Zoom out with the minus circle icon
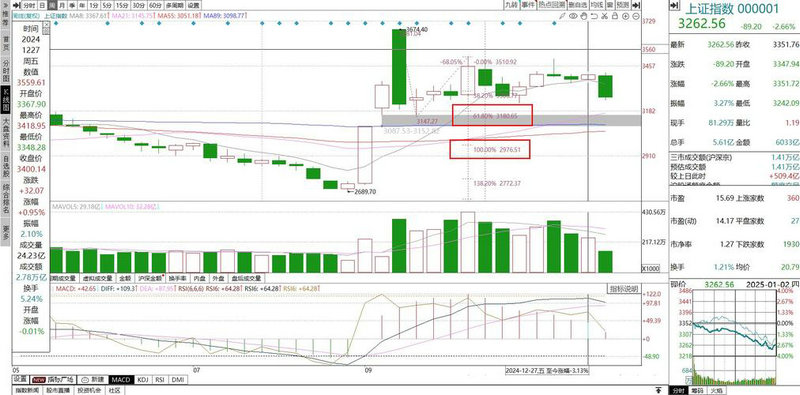This screenshot has width=800, height=395. [636, 16]
